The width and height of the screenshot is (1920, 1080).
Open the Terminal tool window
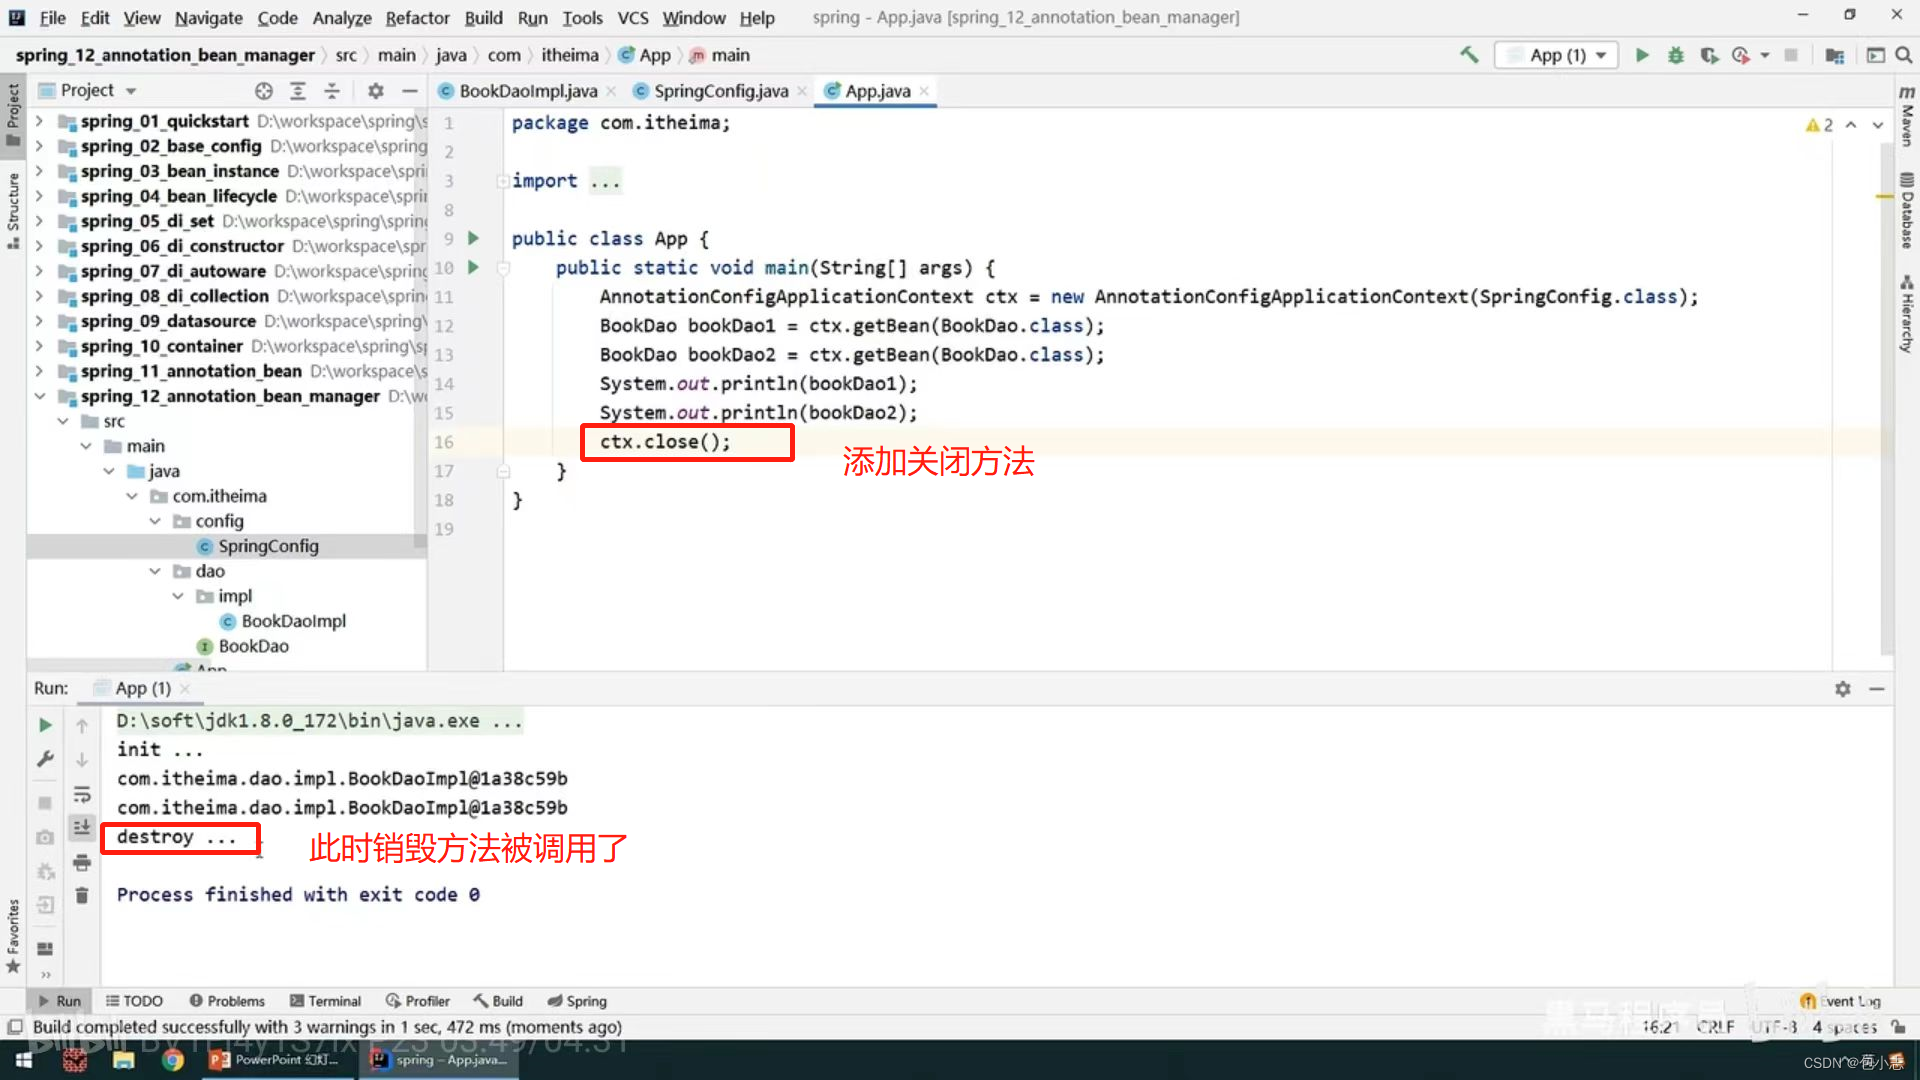pos(325,1001)
